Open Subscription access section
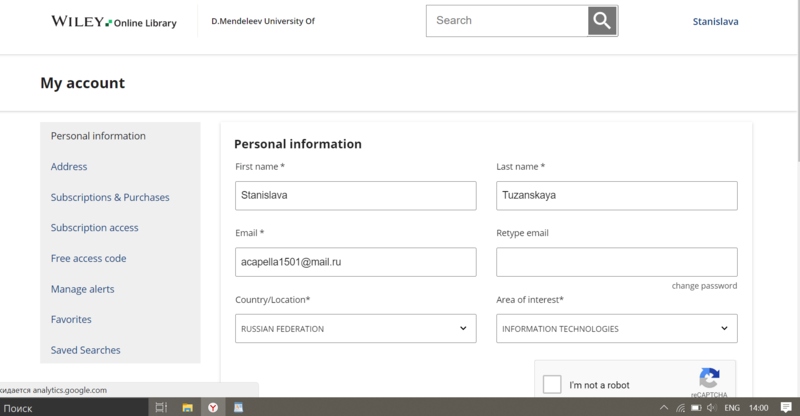800x416 pixels. [x=94, y=228]
